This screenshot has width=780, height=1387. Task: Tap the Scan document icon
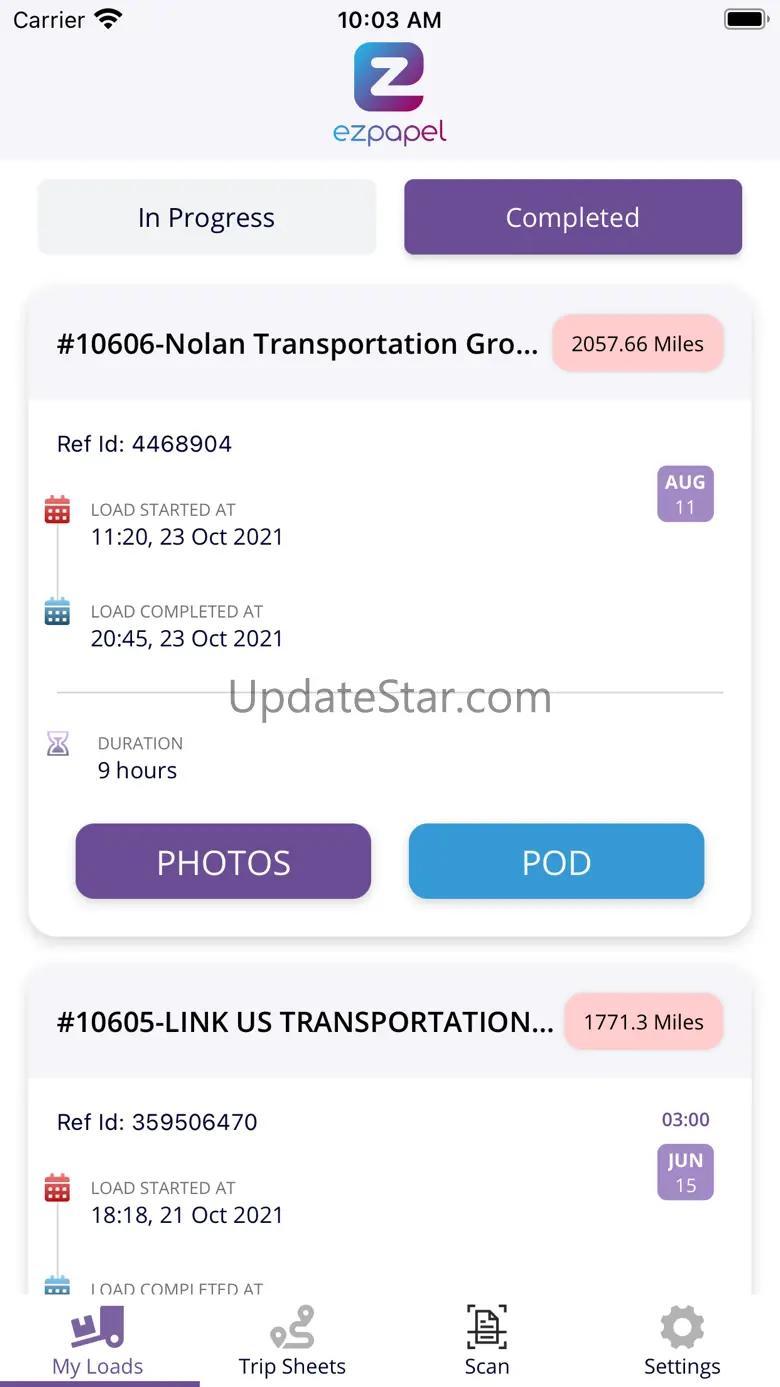point(487,1327)
